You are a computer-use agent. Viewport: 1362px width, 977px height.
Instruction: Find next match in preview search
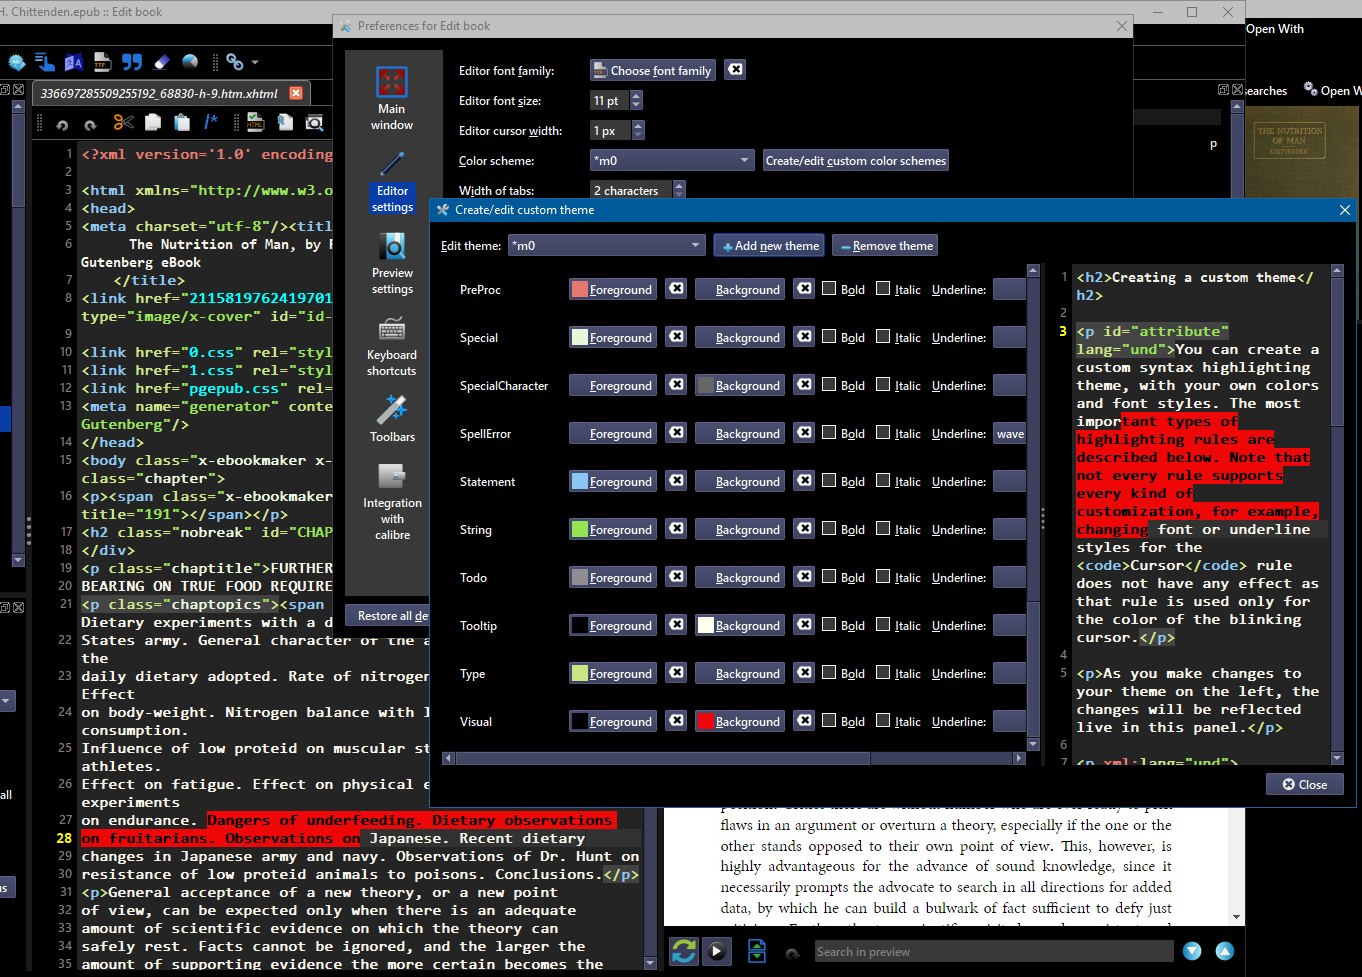point(1192,951)
